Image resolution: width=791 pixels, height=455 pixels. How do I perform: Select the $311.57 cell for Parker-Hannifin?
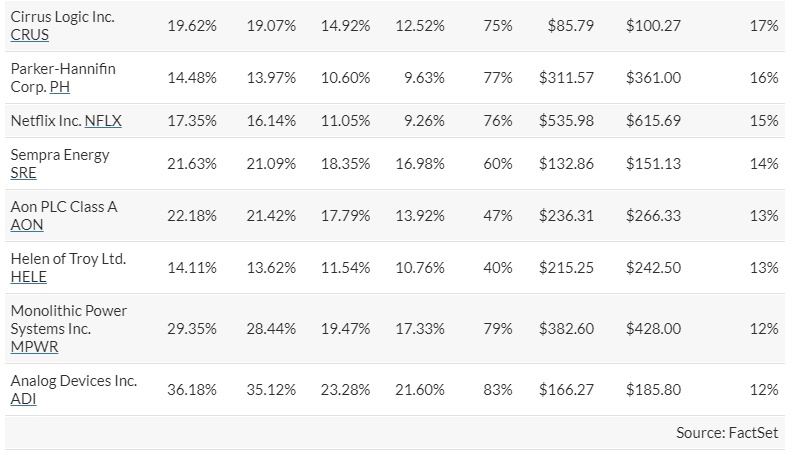point(565,77)
